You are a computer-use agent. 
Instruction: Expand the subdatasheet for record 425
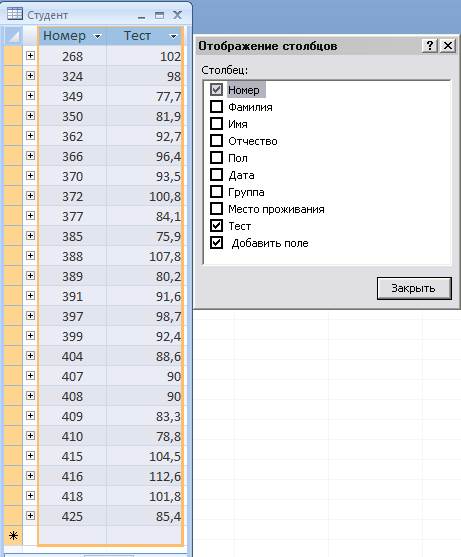pyautogui.click(x=30, y=516)
